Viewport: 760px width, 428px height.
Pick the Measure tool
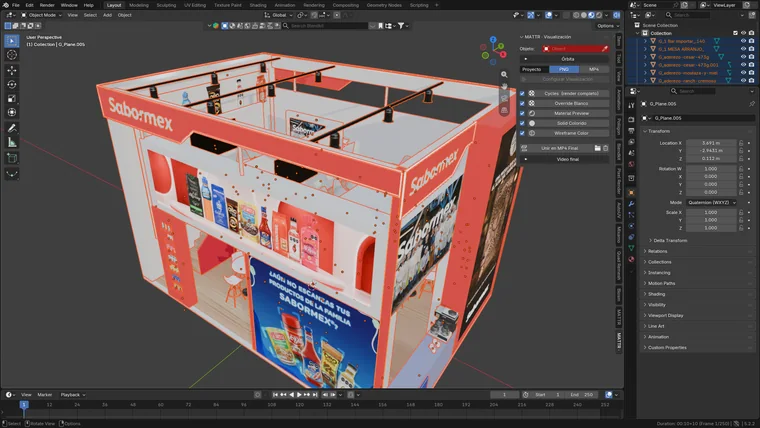pos(12,142)
